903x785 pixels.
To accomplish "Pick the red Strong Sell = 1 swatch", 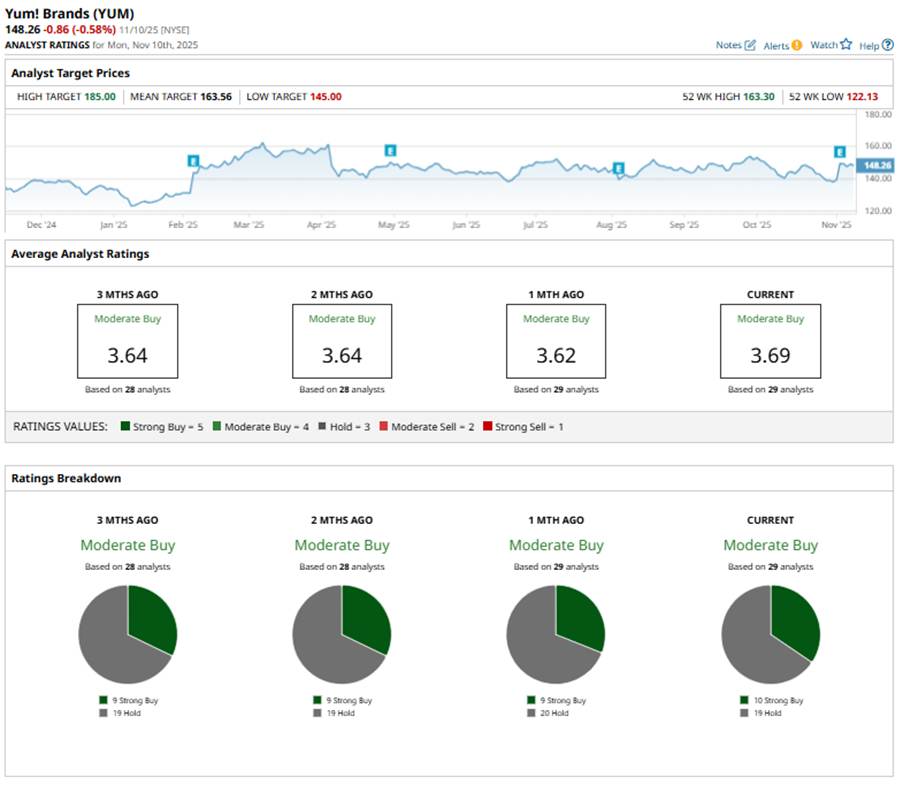I will (x=487, y=427).
